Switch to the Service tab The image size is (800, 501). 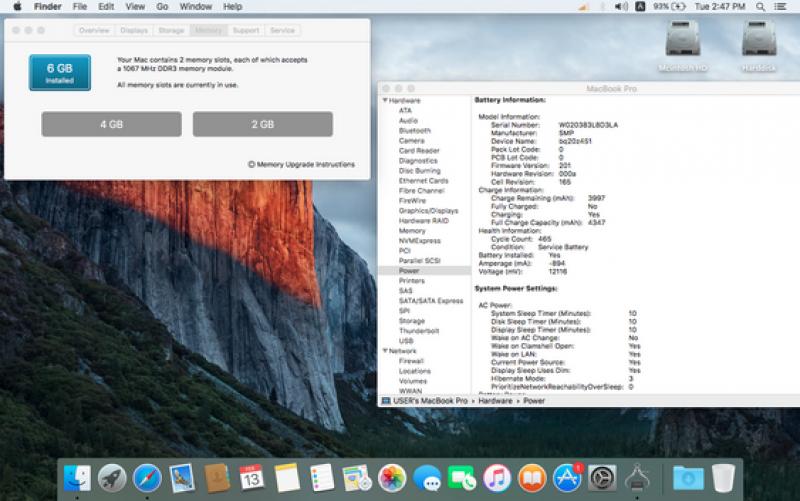click(282, 31)
